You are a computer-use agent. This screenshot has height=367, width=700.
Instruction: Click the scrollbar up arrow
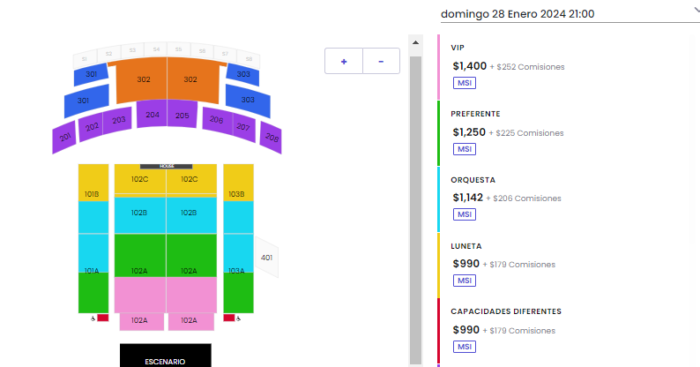[x=416, y=43]
